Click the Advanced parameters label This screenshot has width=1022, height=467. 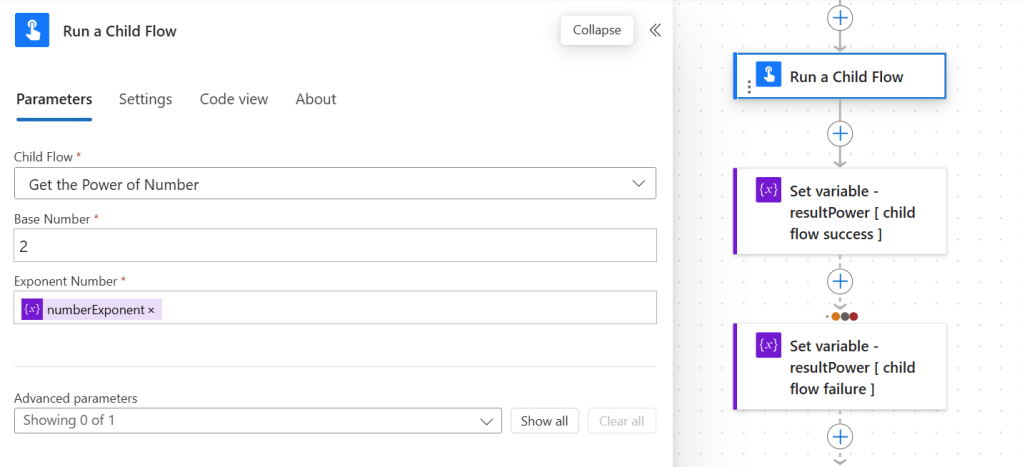(76, 398)
